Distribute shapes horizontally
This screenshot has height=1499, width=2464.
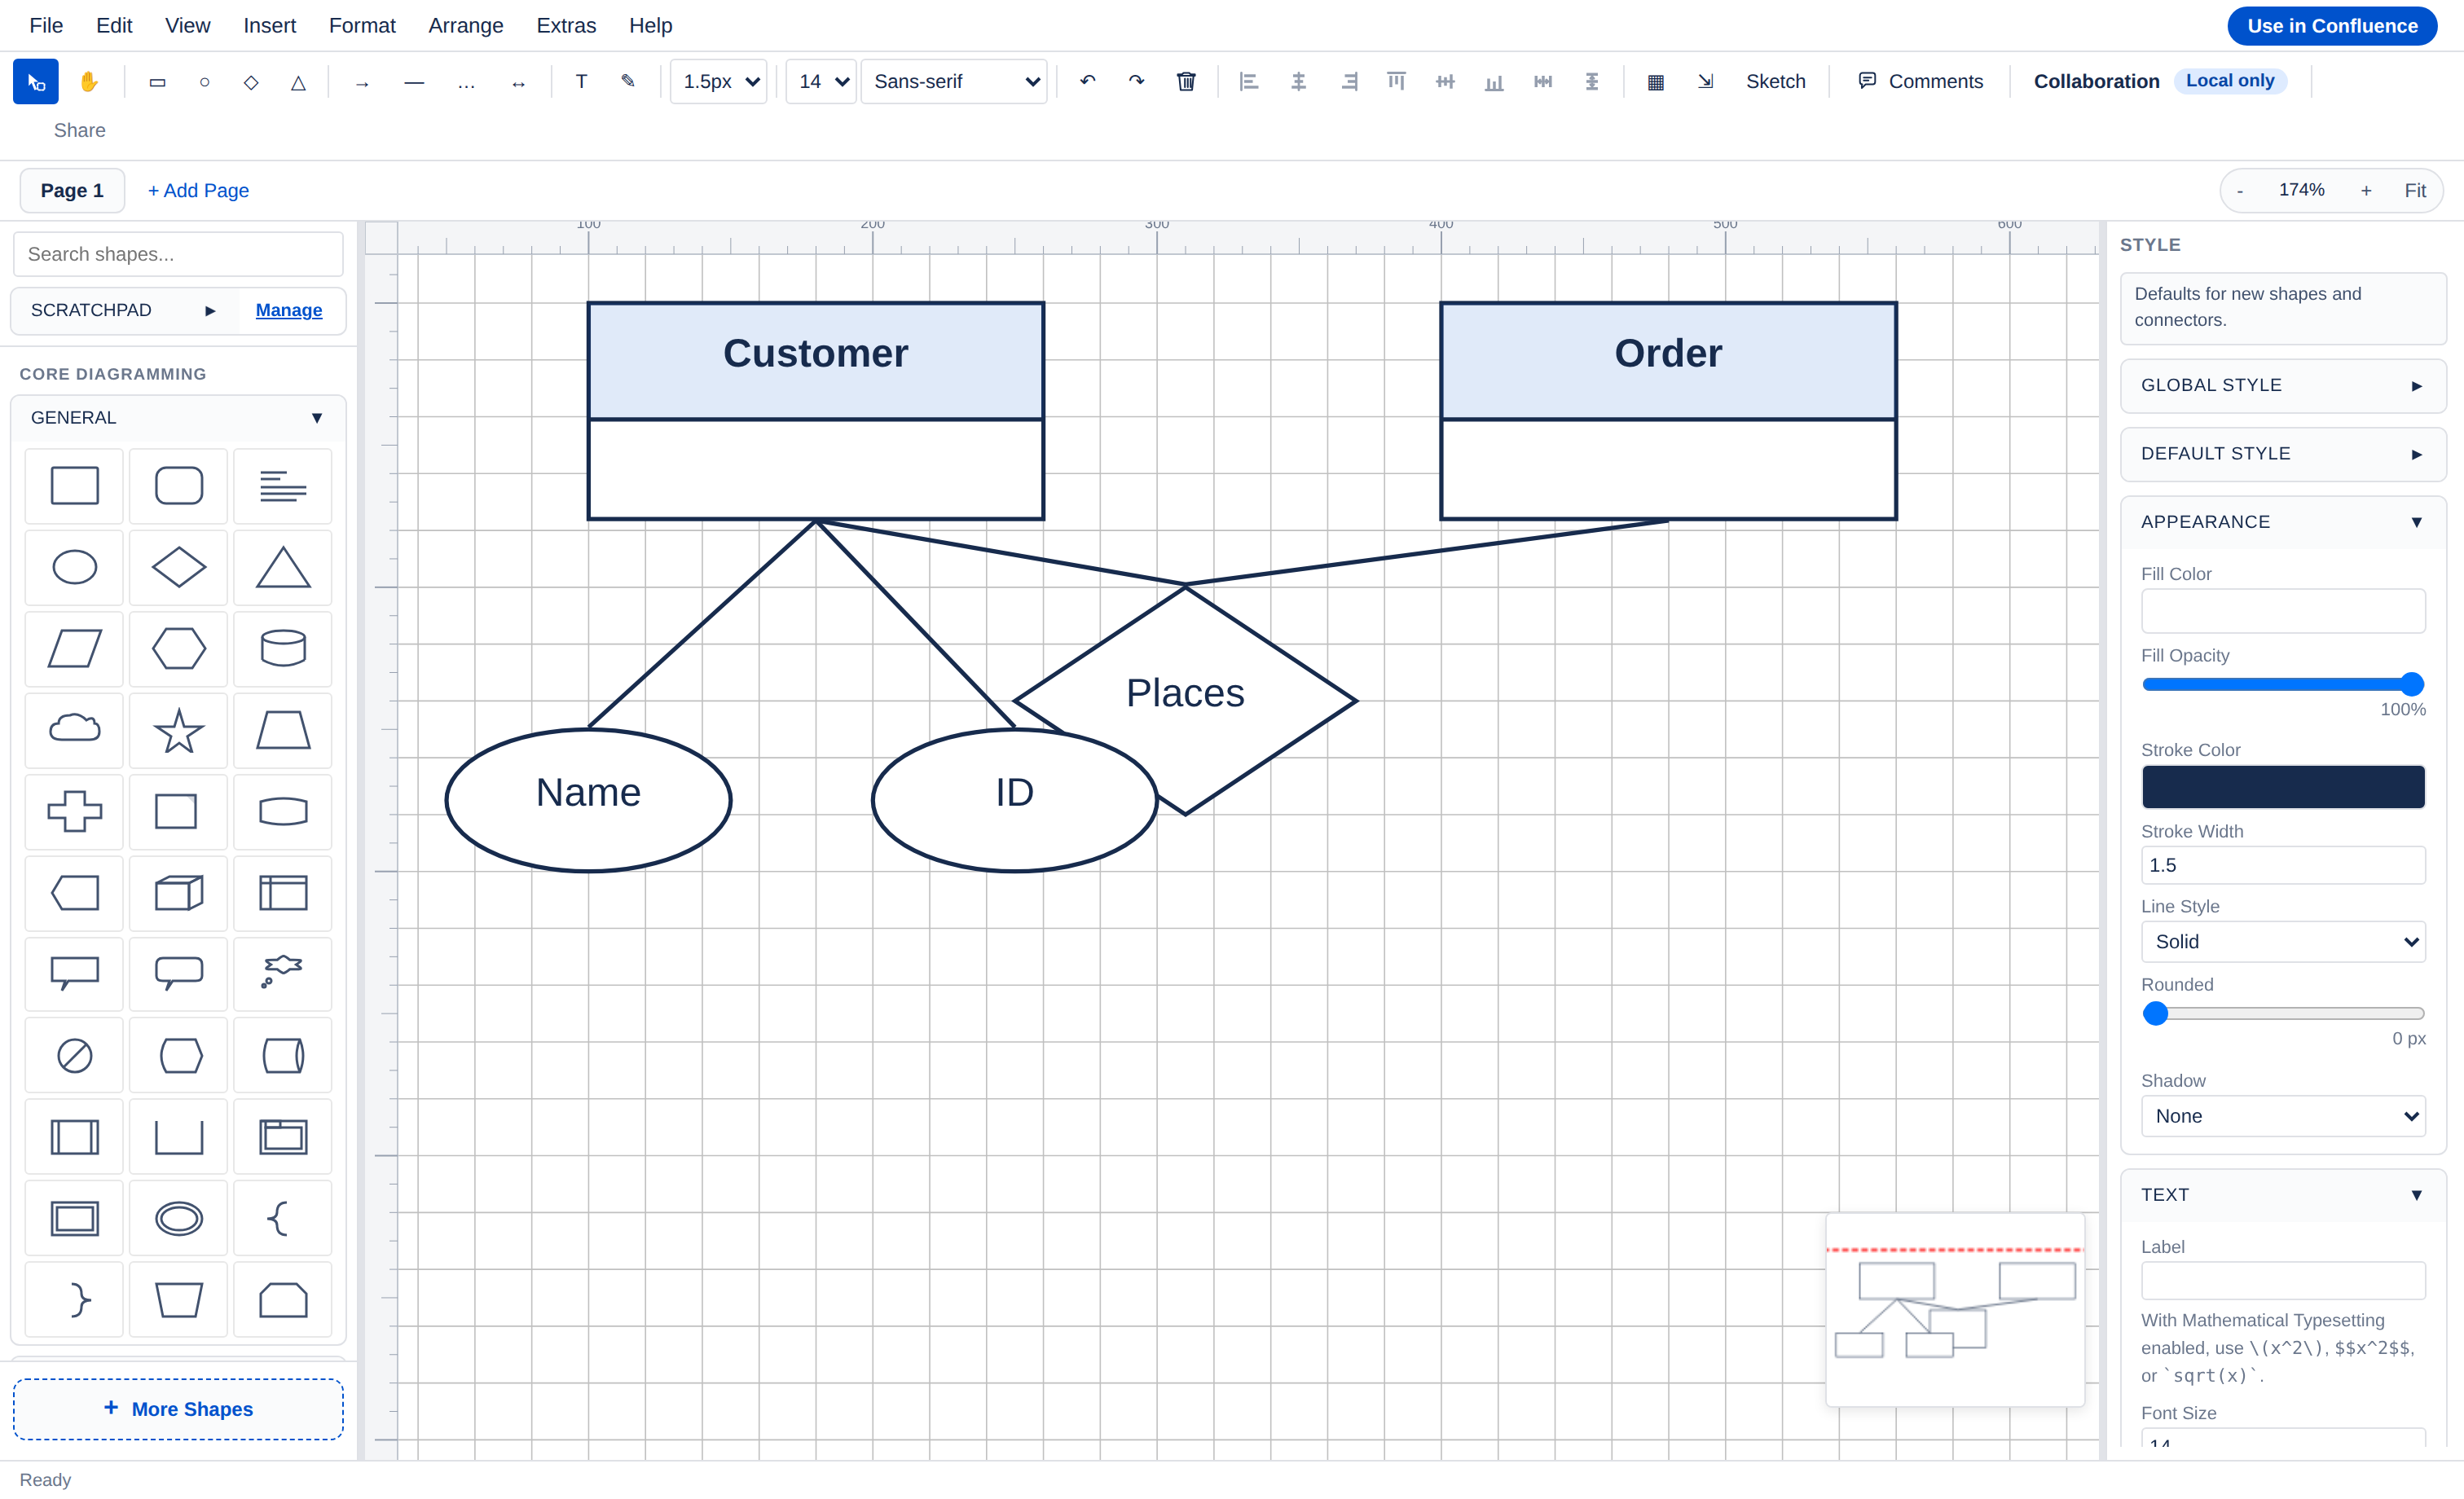tap(1543, 82)
